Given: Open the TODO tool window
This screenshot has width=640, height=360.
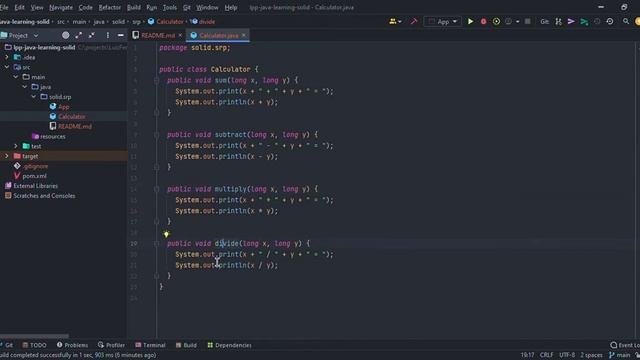Looking at the screenshot, I should [34, 345].
